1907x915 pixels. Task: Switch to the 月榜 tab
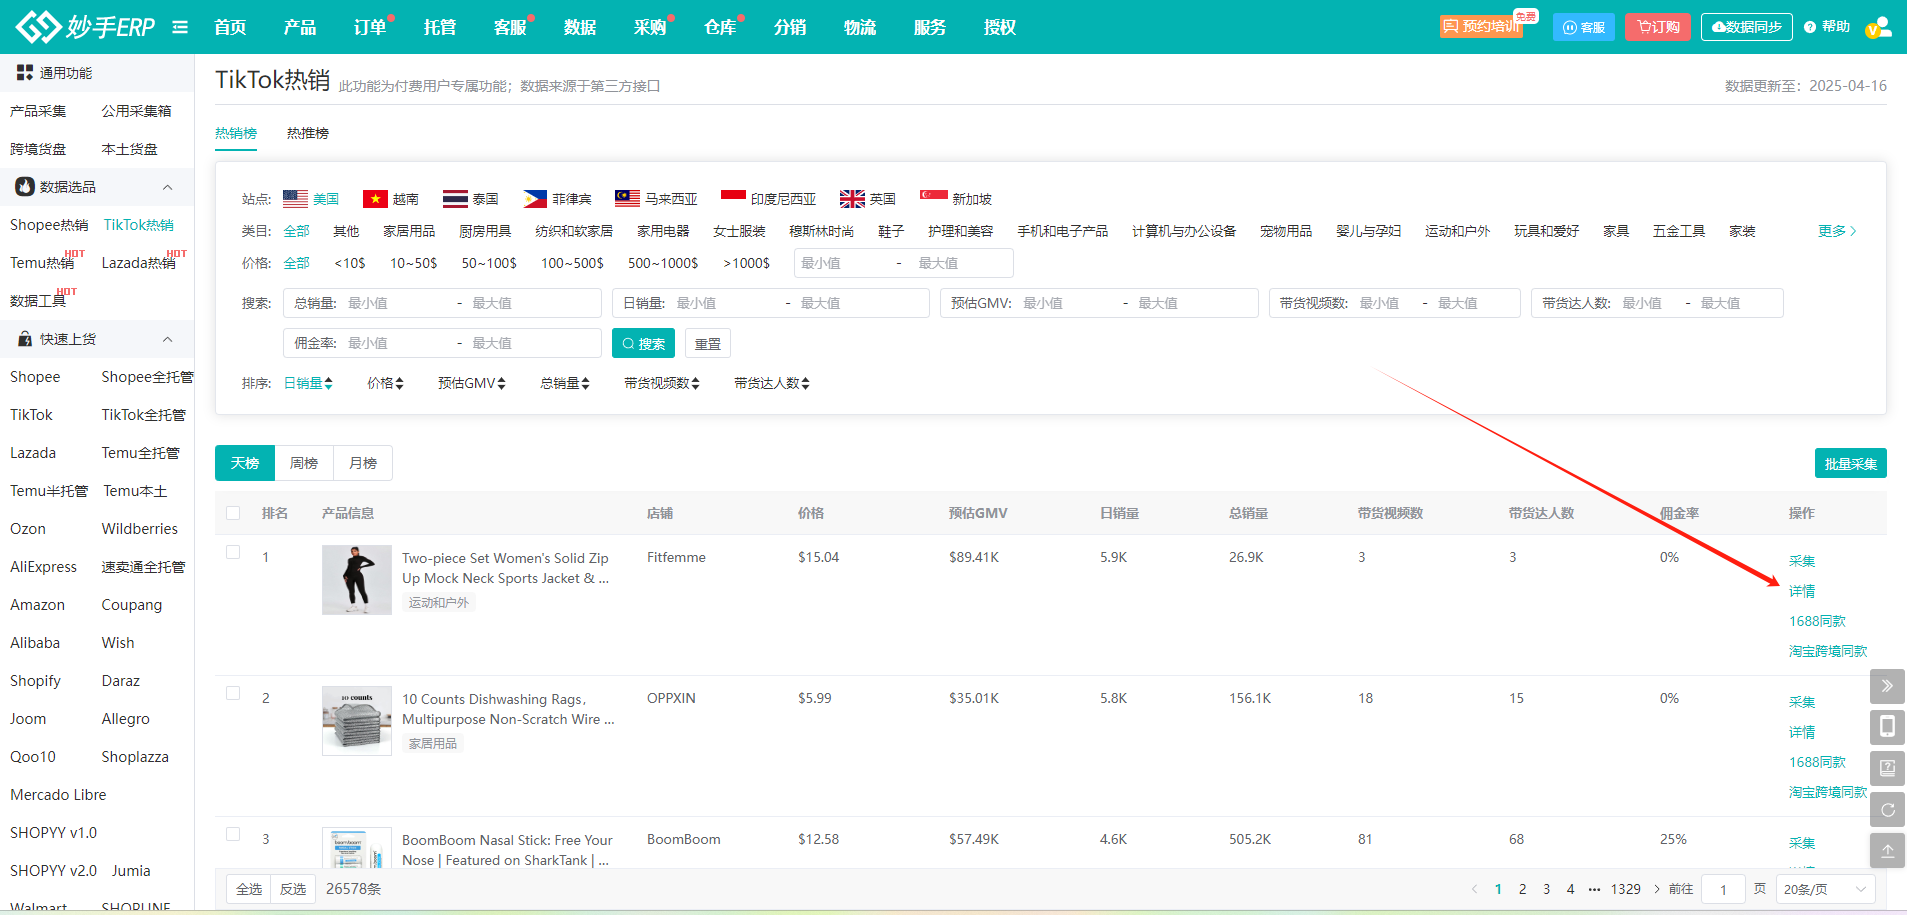point(363,463)
